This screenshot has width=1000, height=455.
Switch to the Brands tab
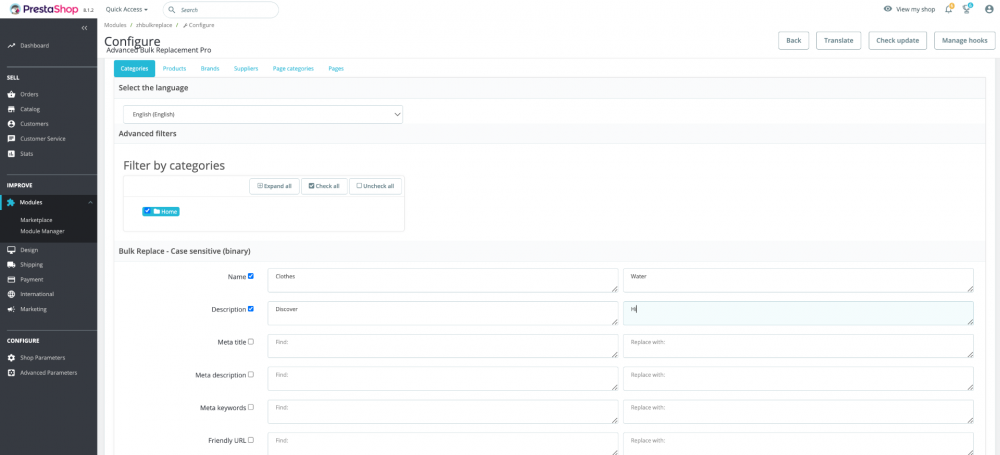(210, 68)
